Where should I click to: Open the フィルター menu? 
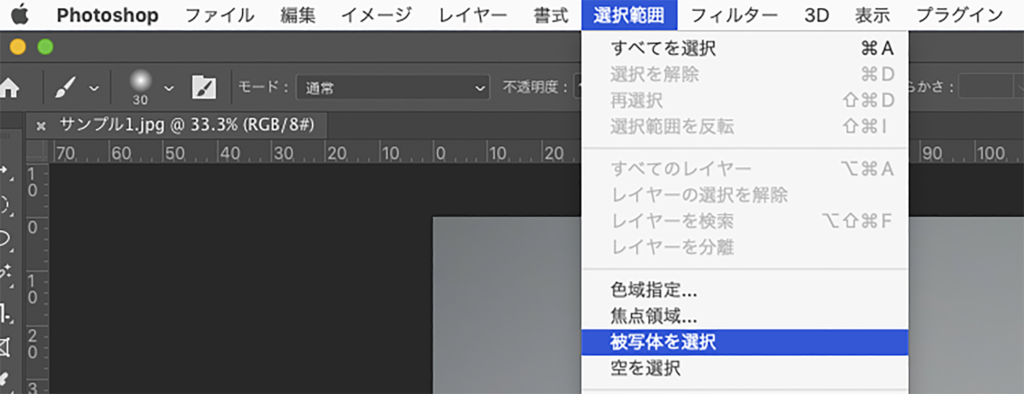[734, 15]
